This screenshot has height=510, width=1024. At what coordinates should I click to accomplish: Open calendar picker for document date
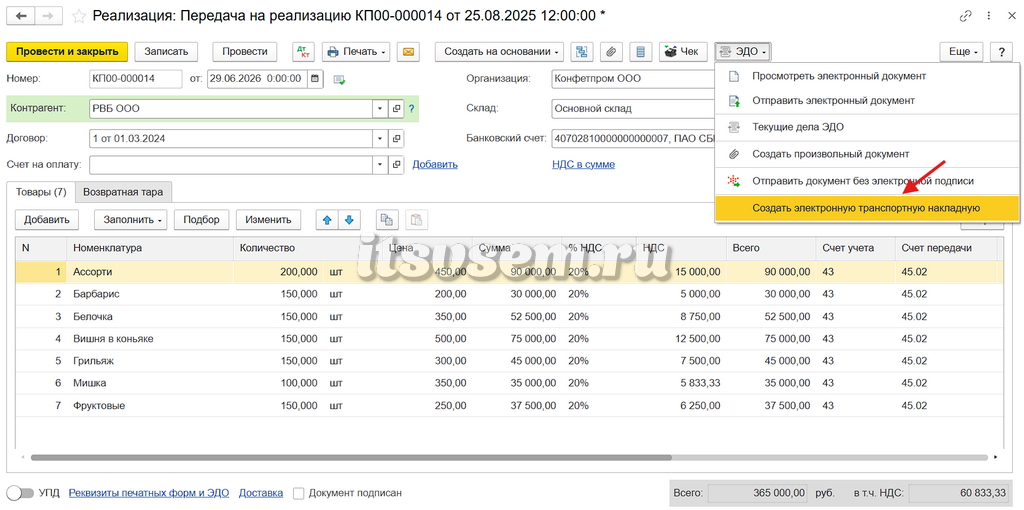[315, 79]
